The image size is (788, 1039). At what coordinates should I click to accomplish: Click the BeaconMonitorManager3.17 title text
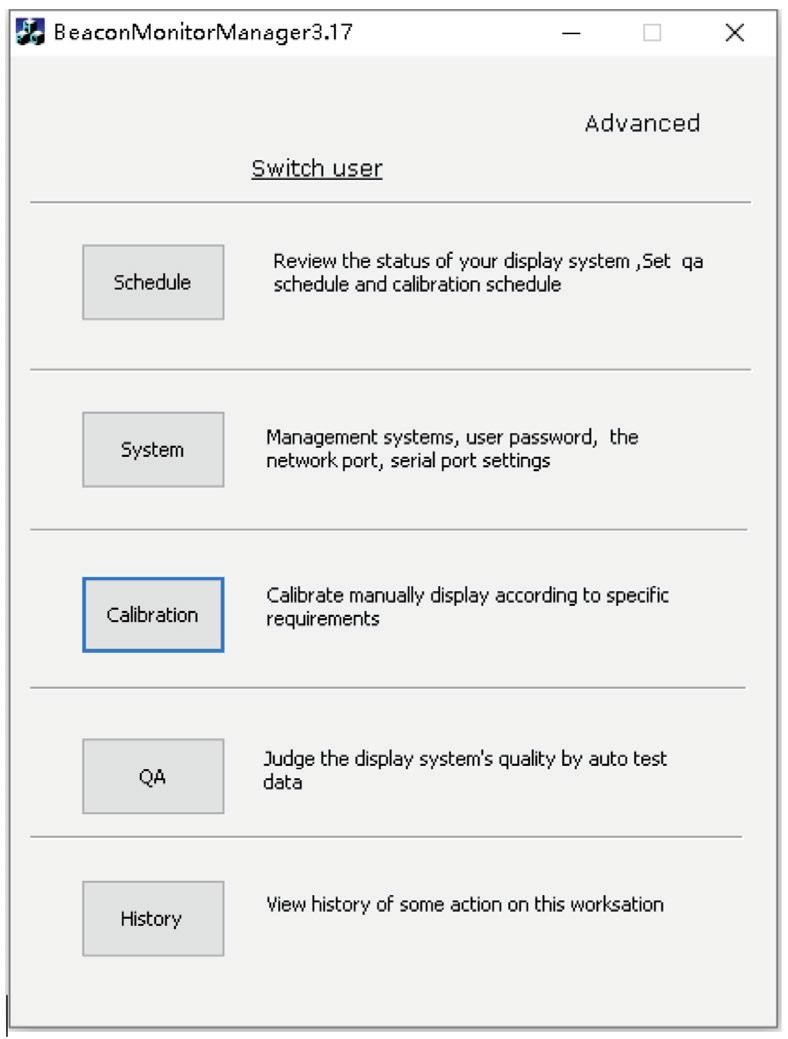(x=203, y=32)
